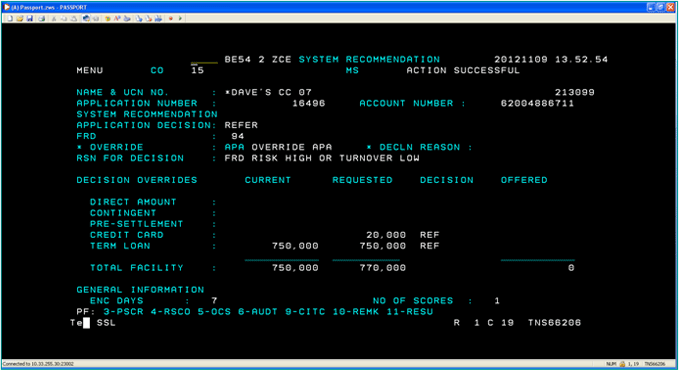
Task: Click the CO field value 15
Action: coord(197,70)
